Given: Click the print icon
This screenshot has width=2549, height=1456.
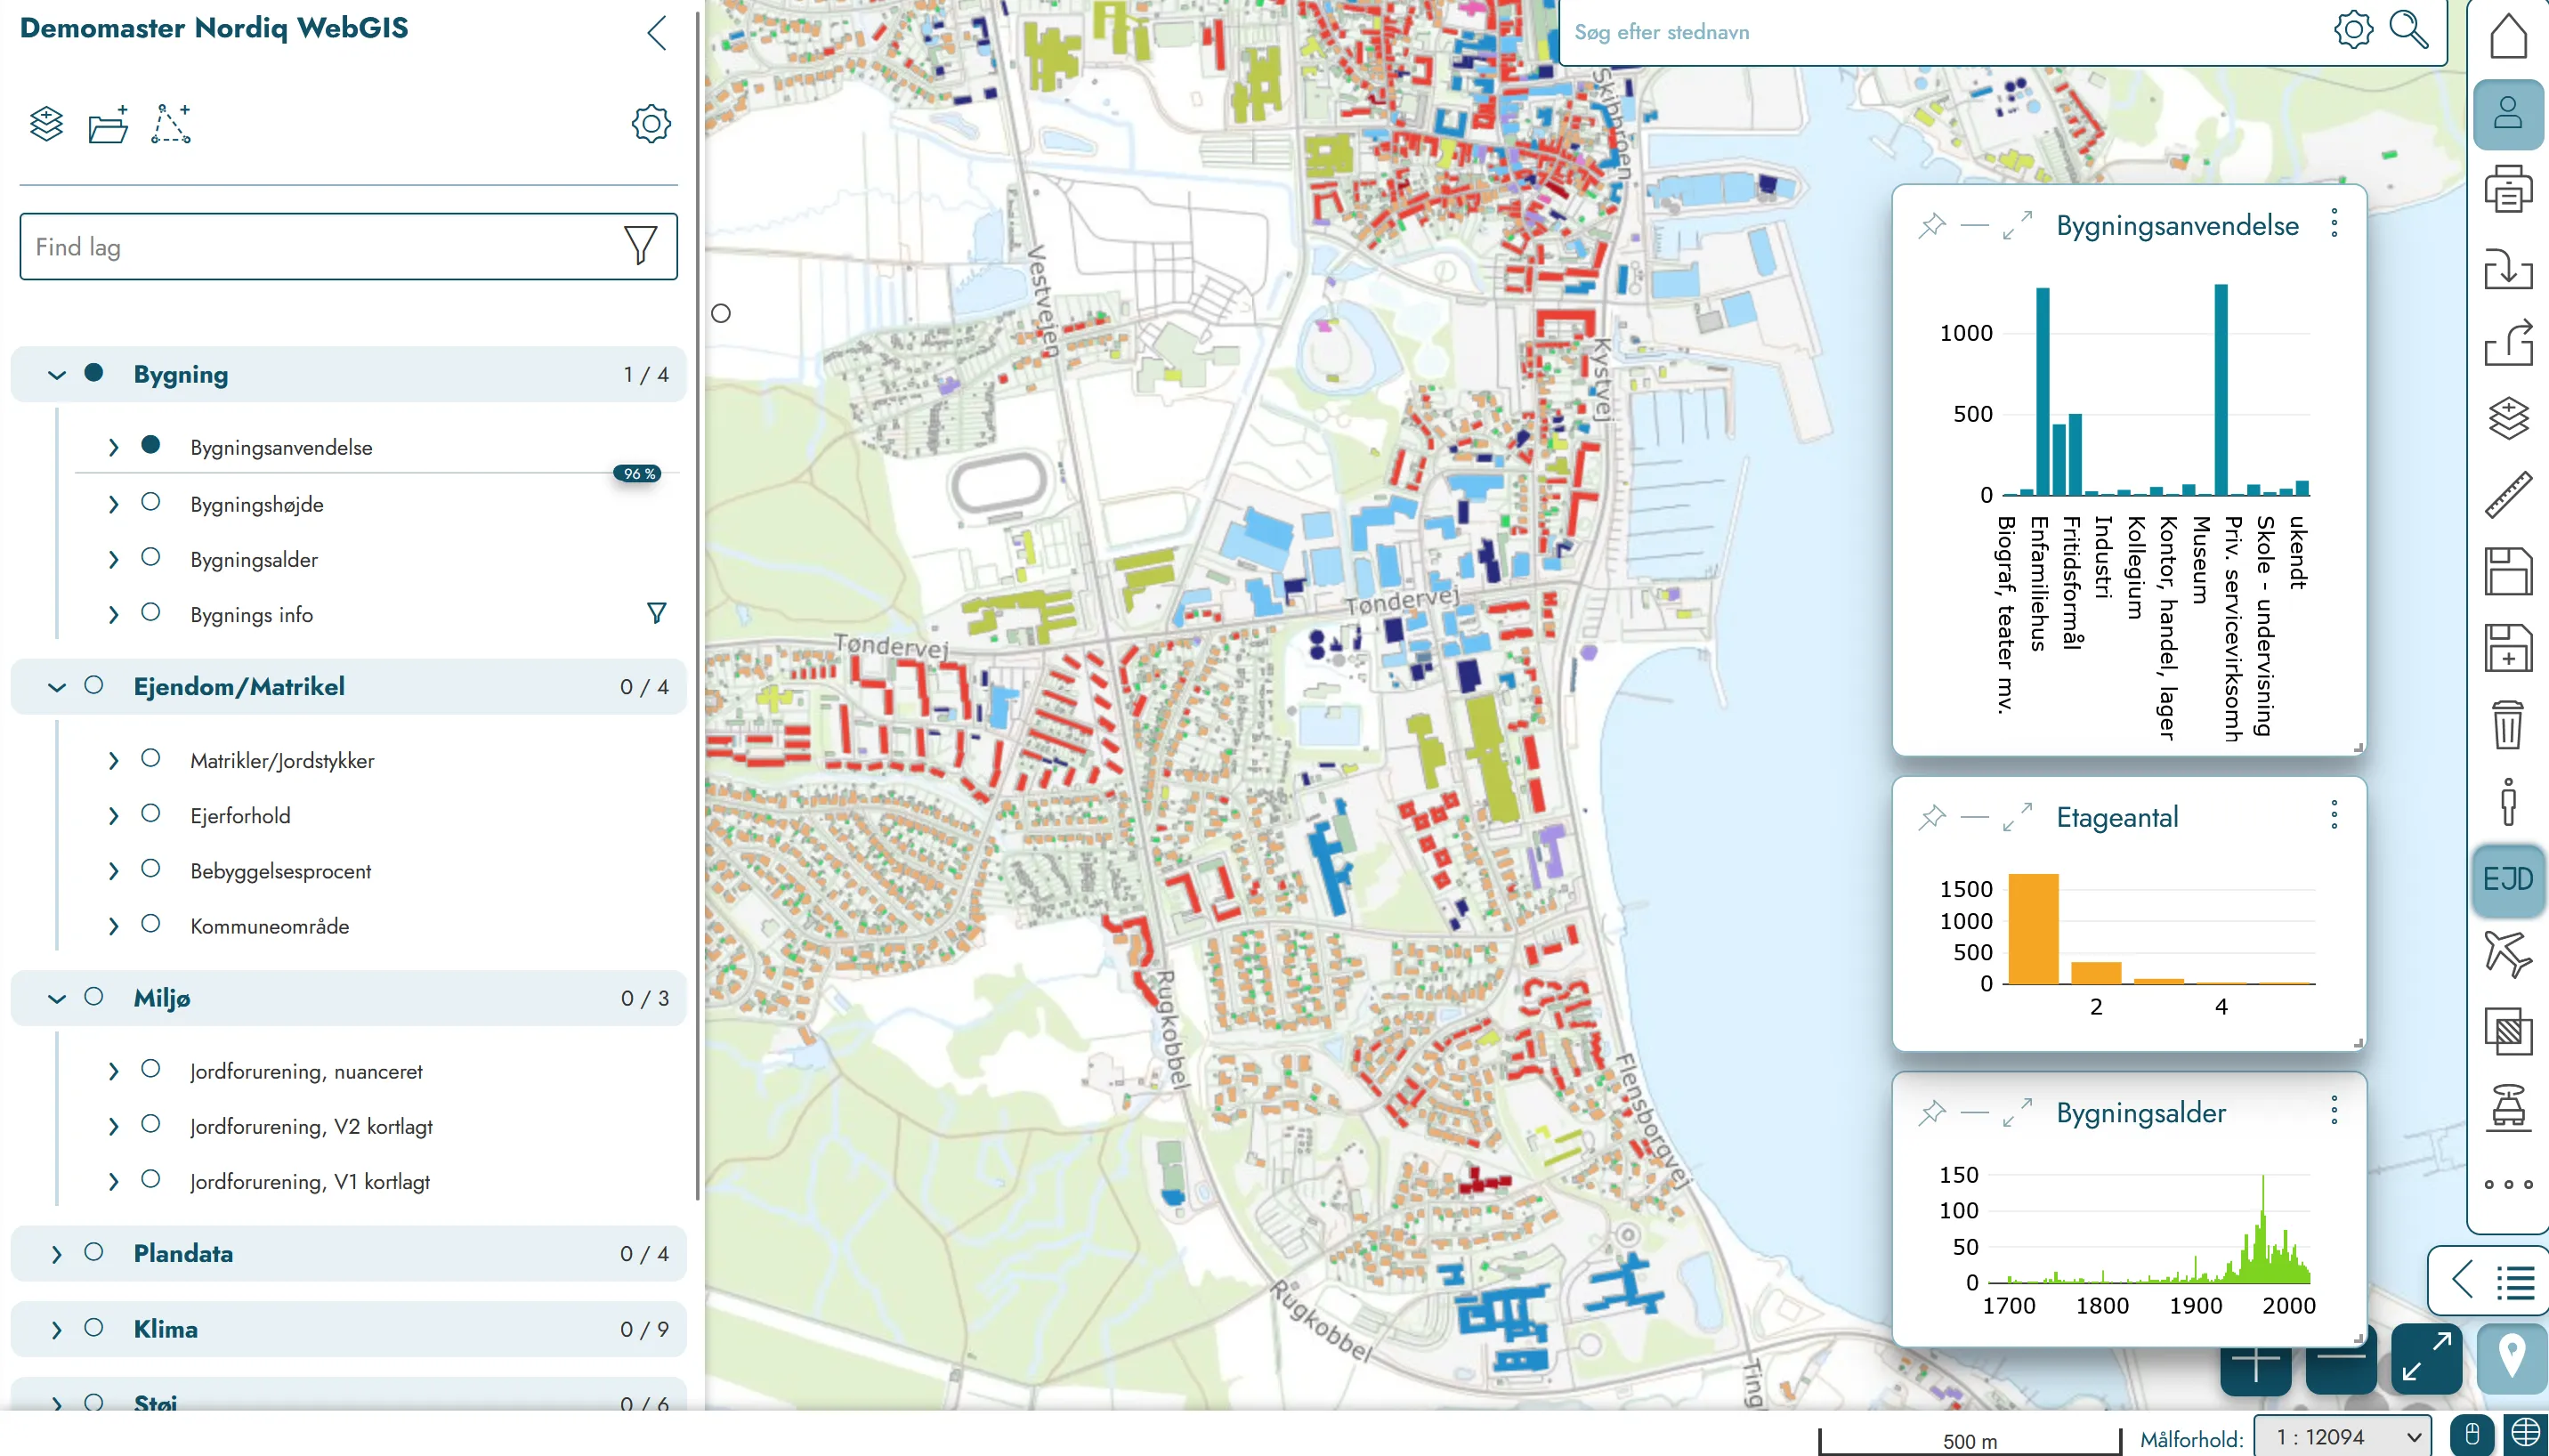Looking at the screenshot, I should [2508, 189].
